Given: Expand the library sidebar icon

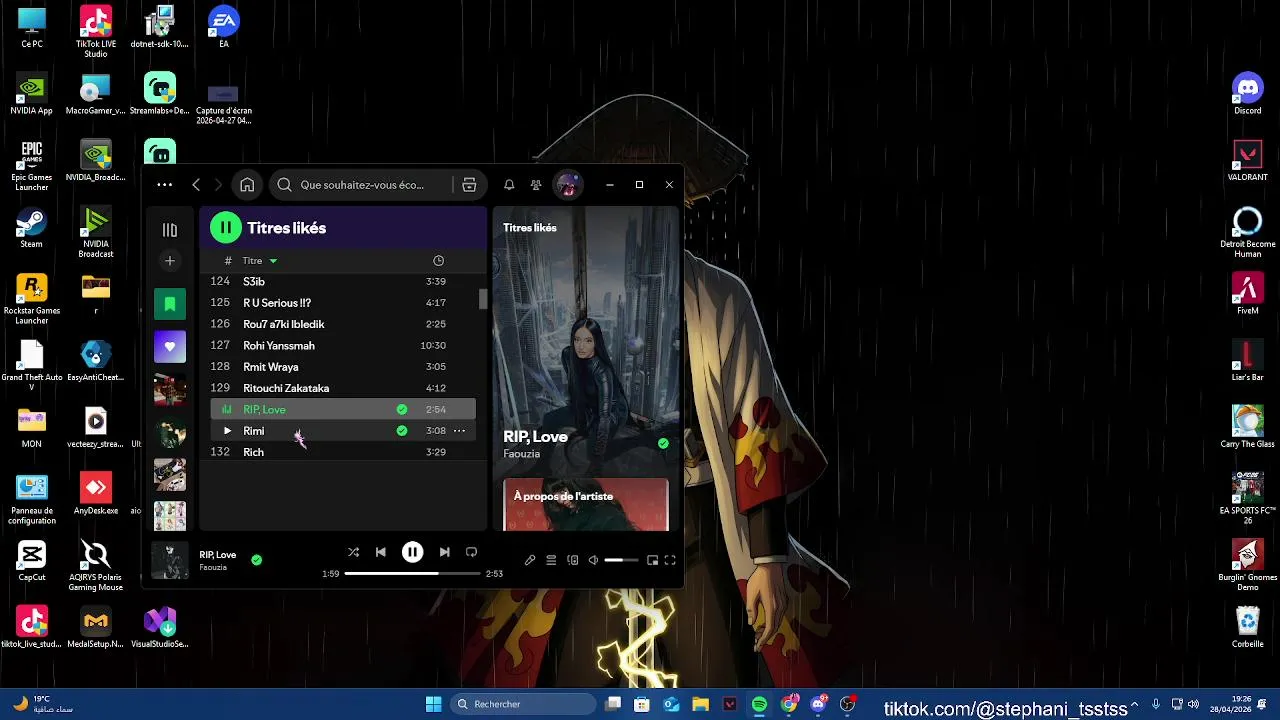Looking at the screenshot, I should (170, 229).
